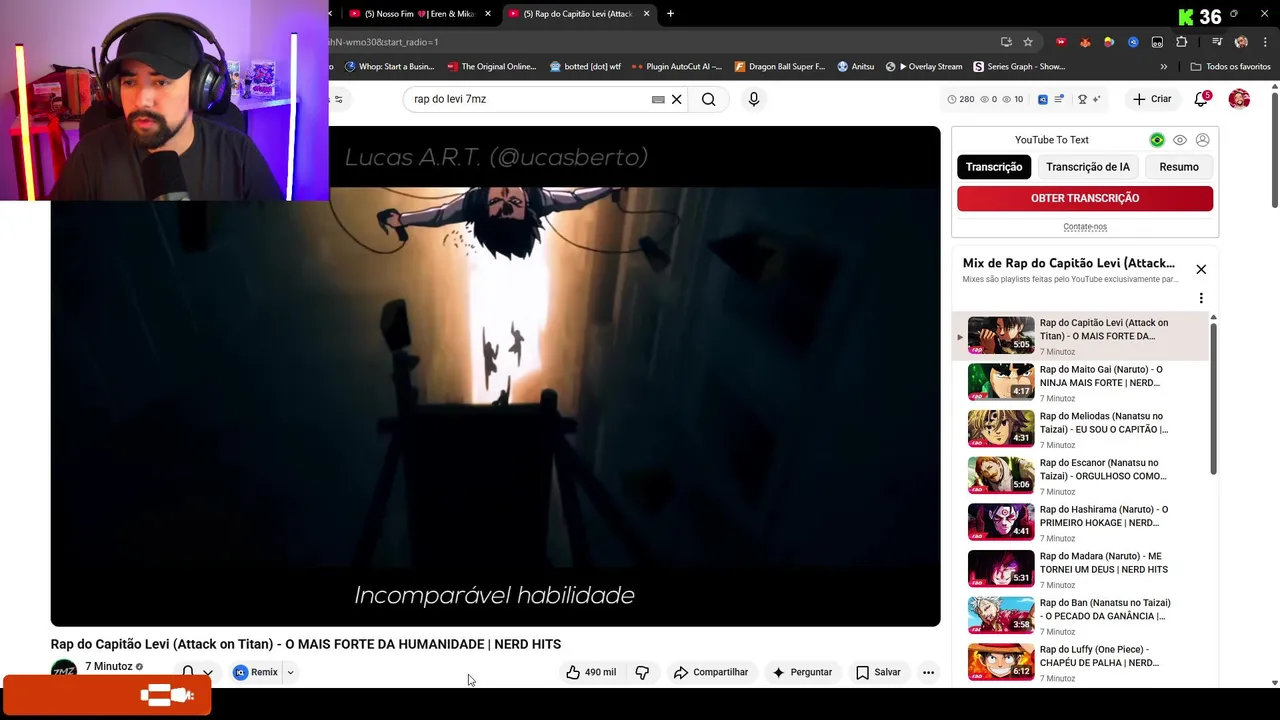Click the install app icon in address bar

coord(1006,42)
